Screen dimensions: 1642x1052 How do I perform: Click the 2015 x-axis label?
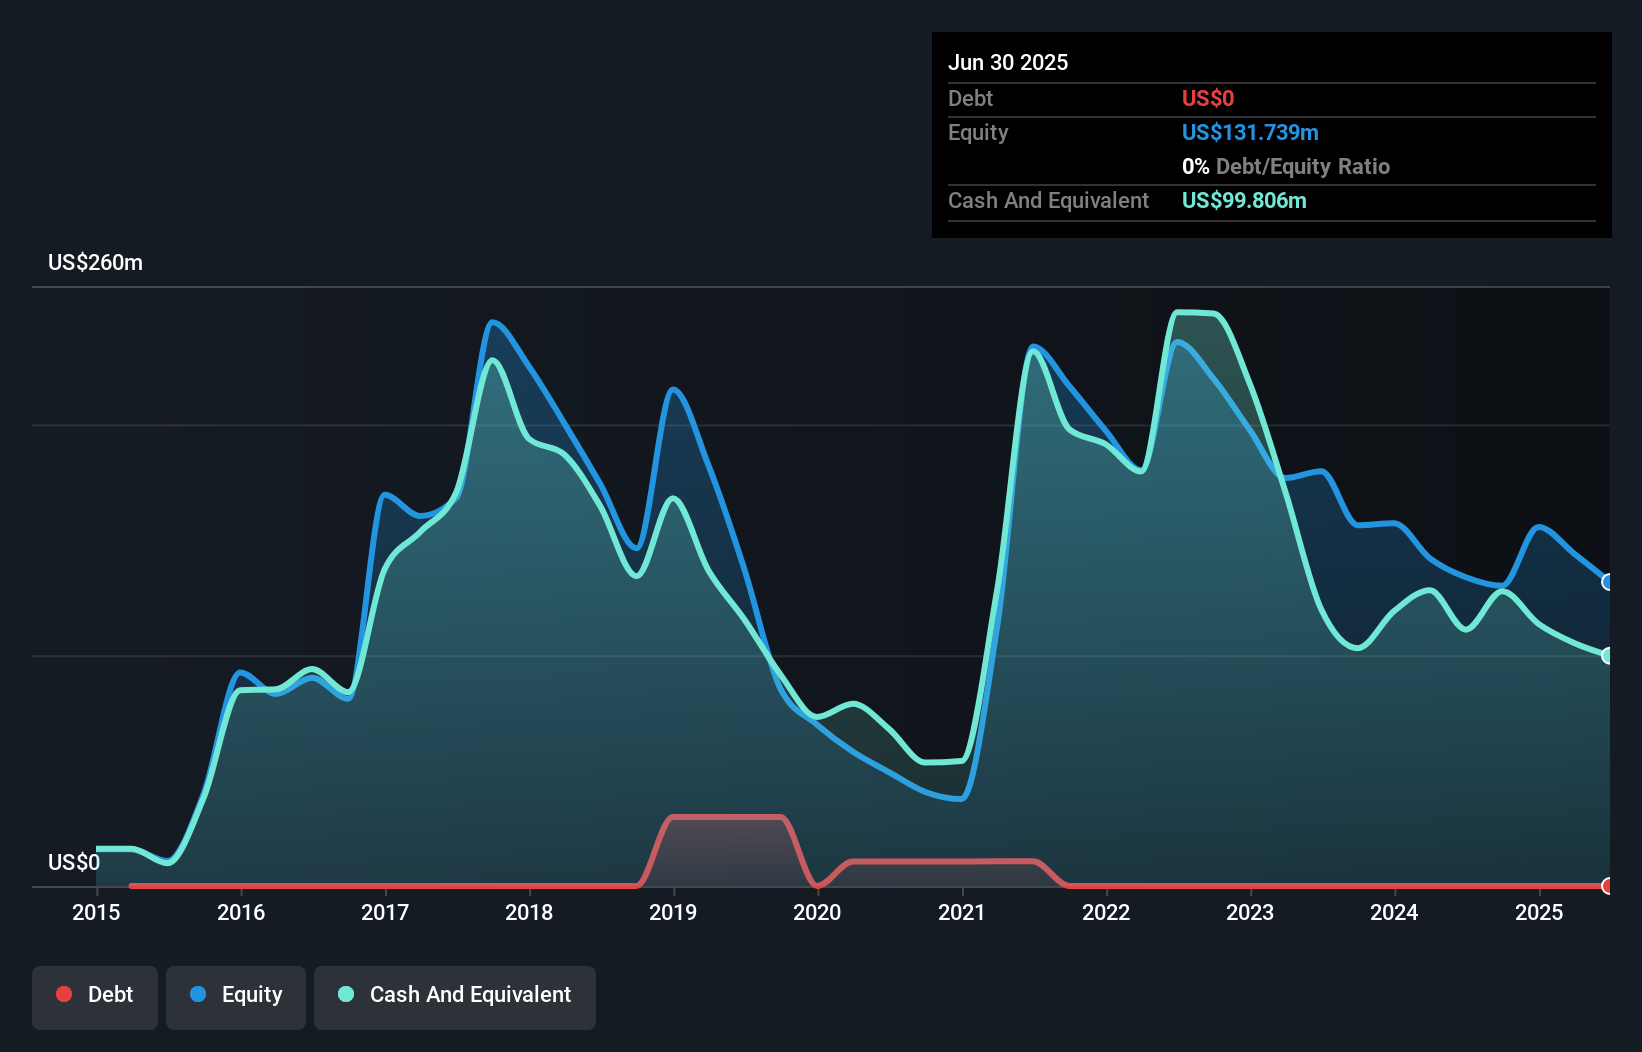tap(96, 912)
